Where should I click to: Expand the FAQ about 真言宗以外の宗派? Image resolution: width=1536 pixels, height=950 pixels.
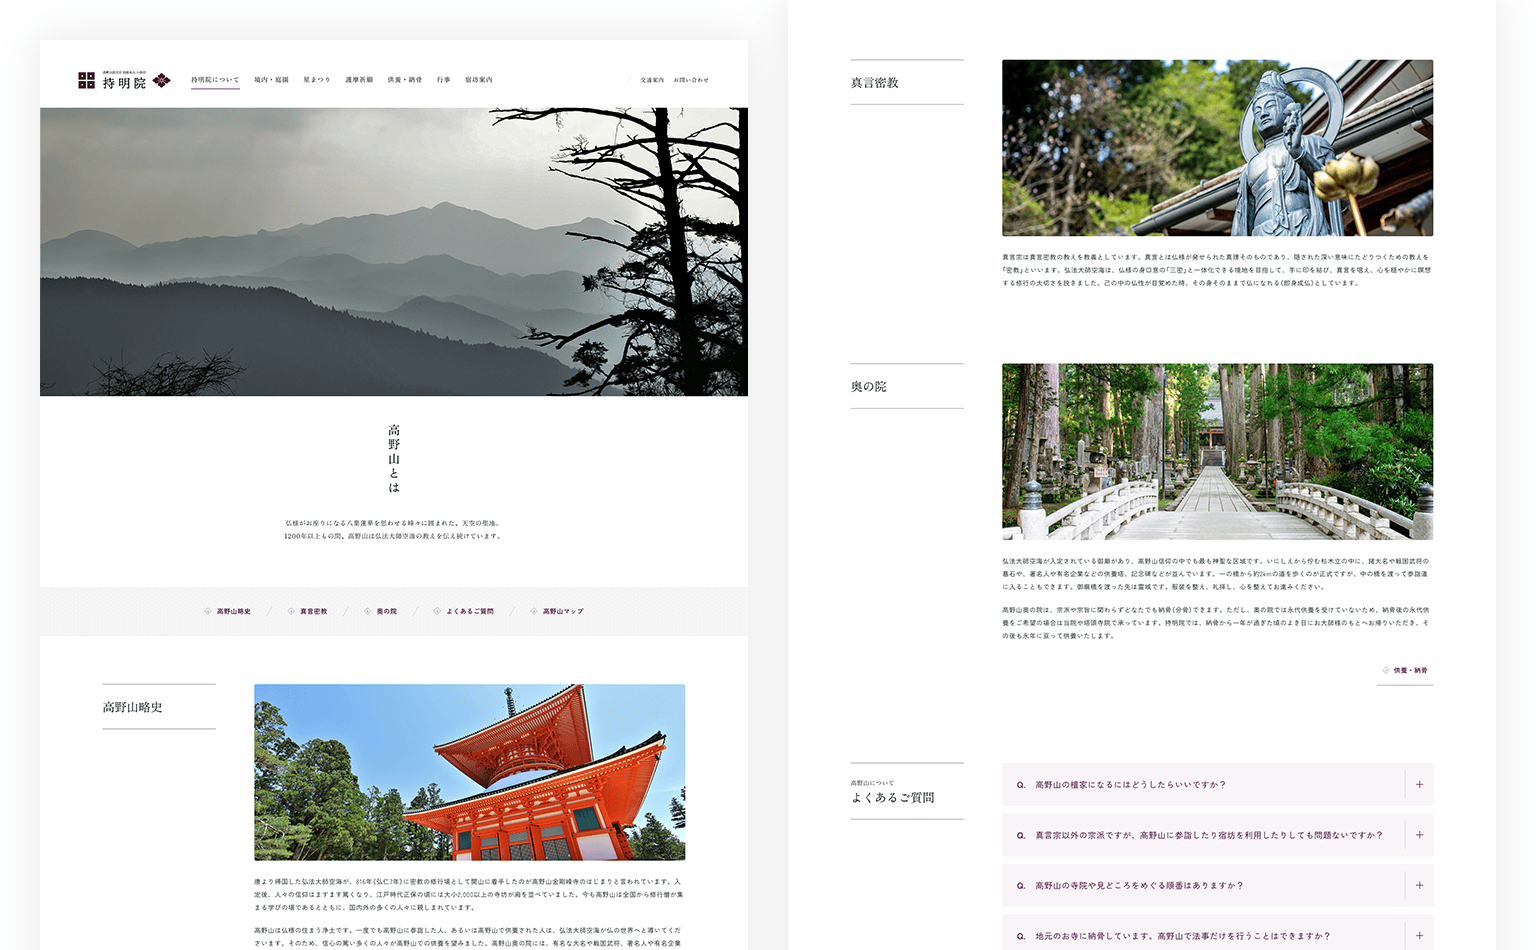[x=1419, y=835]
